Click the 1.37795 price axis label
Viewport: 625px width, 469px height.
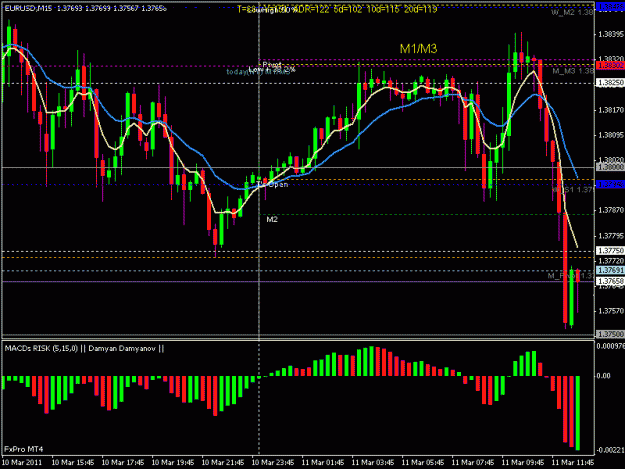coord(611,236)
